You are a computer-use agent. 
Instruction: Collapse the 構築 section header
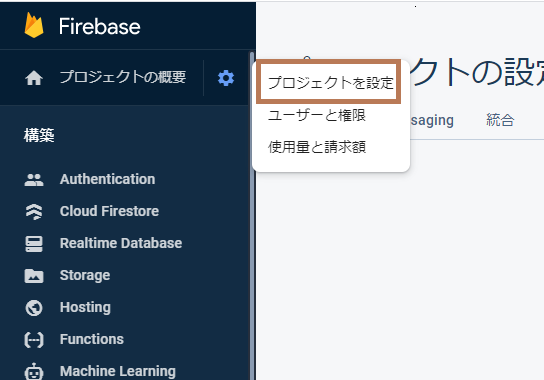click(39, 135)
